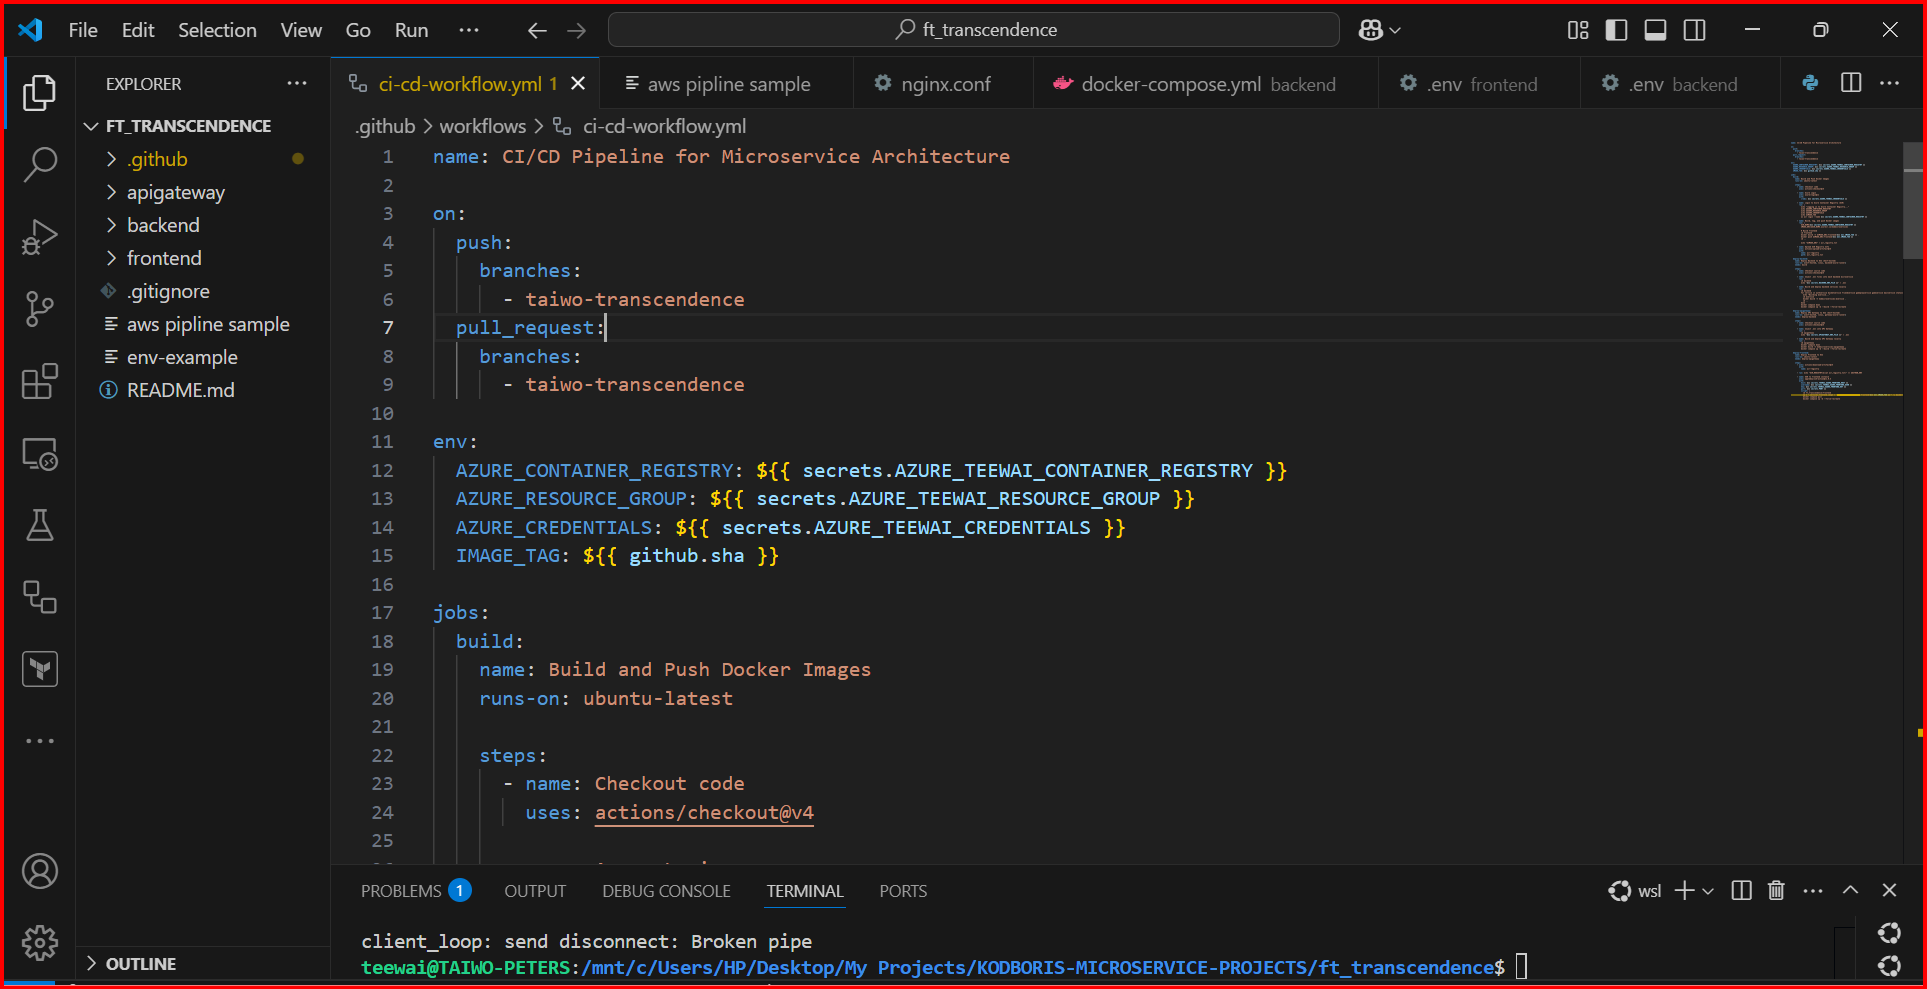Open the Accounts icon above settings
The height and width of the screenshot is (989, 1927).
[x=40, y=871]
